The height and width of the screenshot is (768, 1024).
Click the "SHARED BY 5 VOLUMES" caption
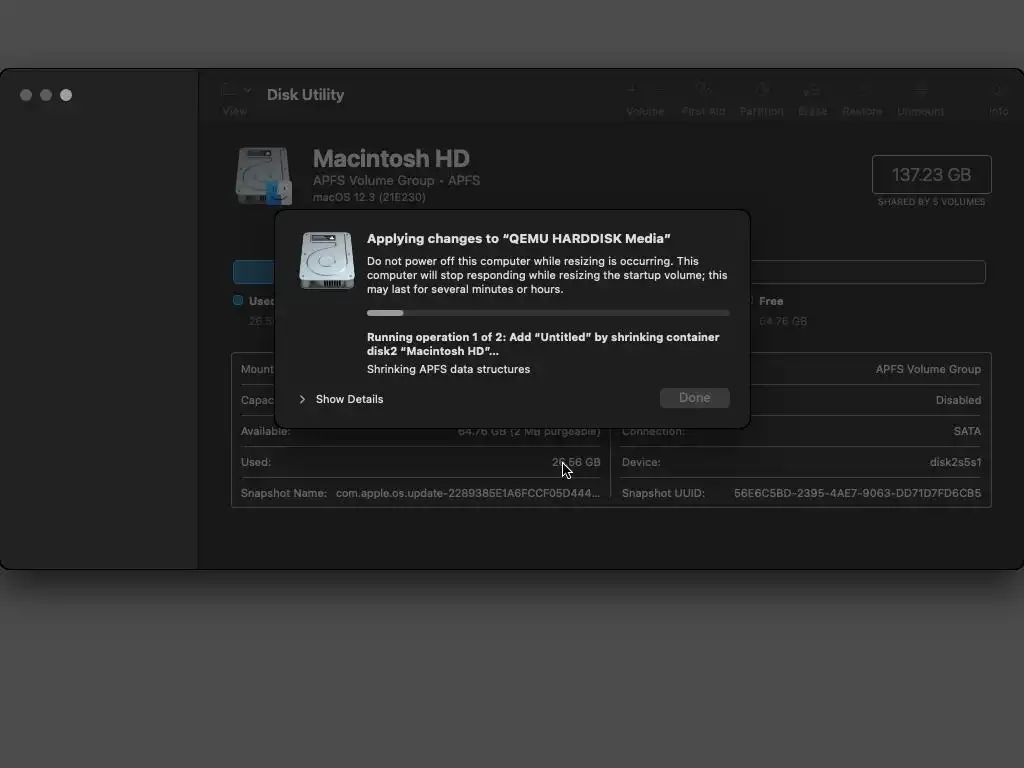pos(931,202)
